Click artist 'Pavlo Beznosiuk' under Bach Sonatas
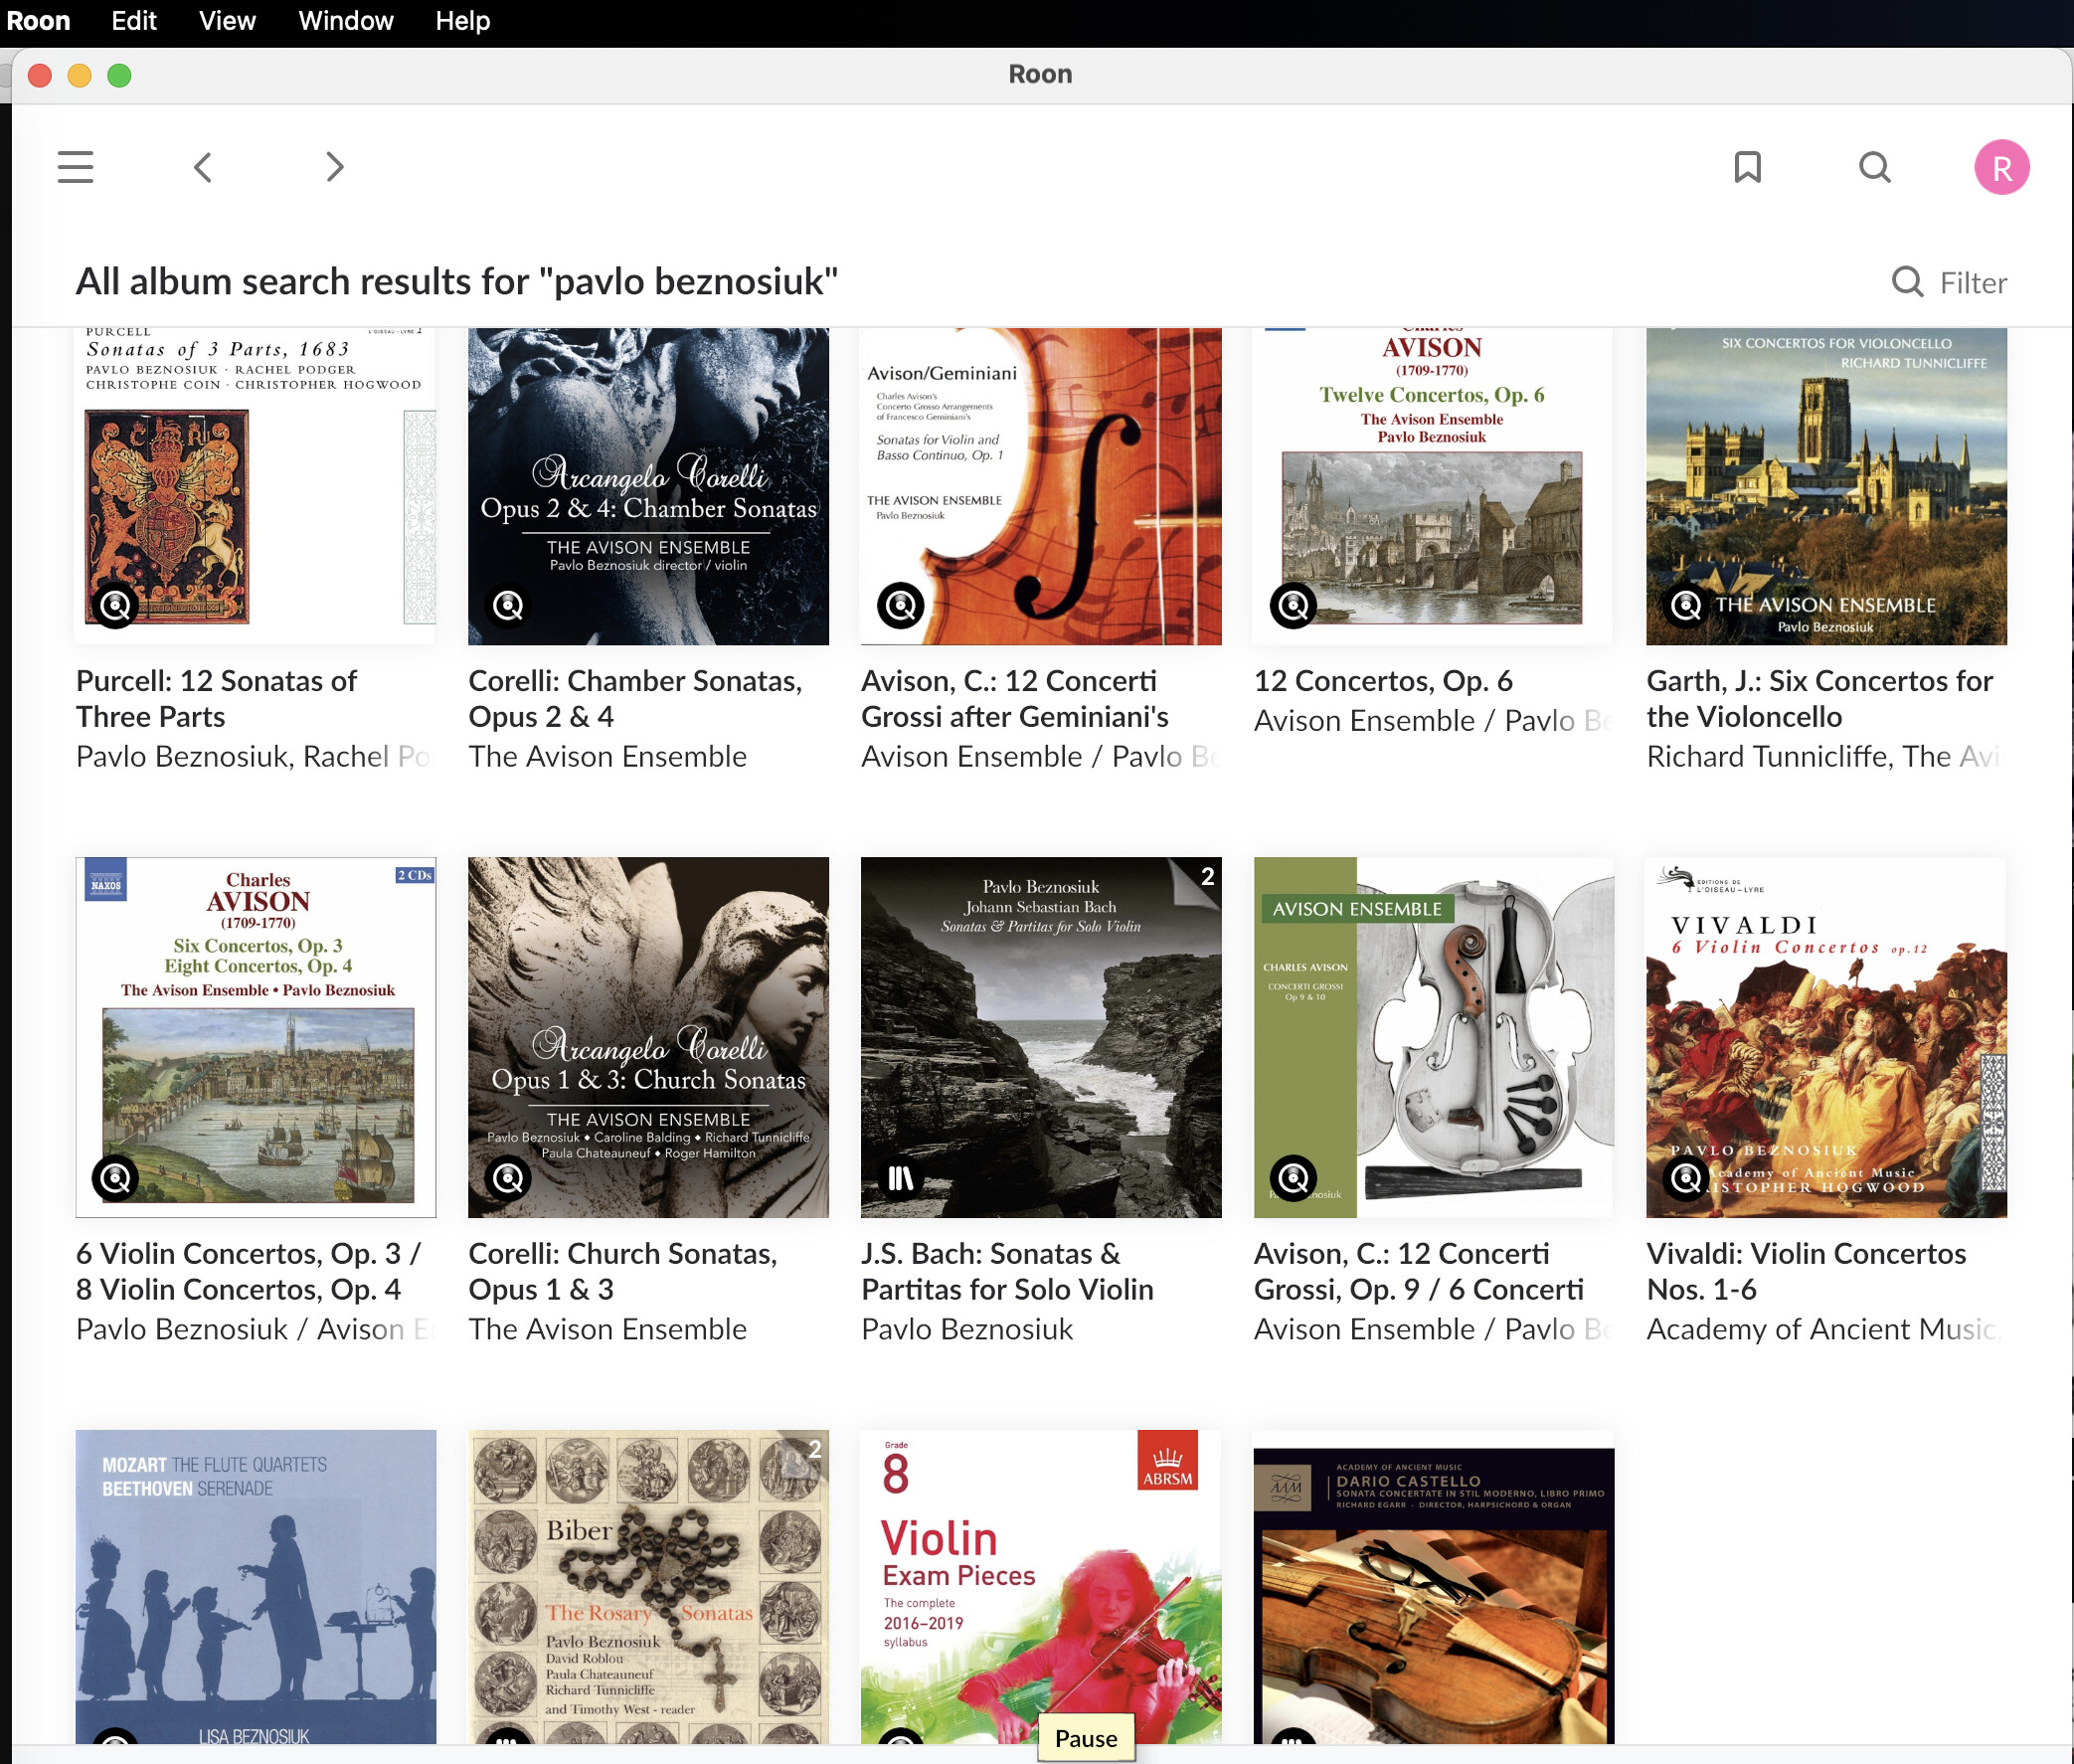This screenshot has height=1764, width=2074. point(967,1329)
